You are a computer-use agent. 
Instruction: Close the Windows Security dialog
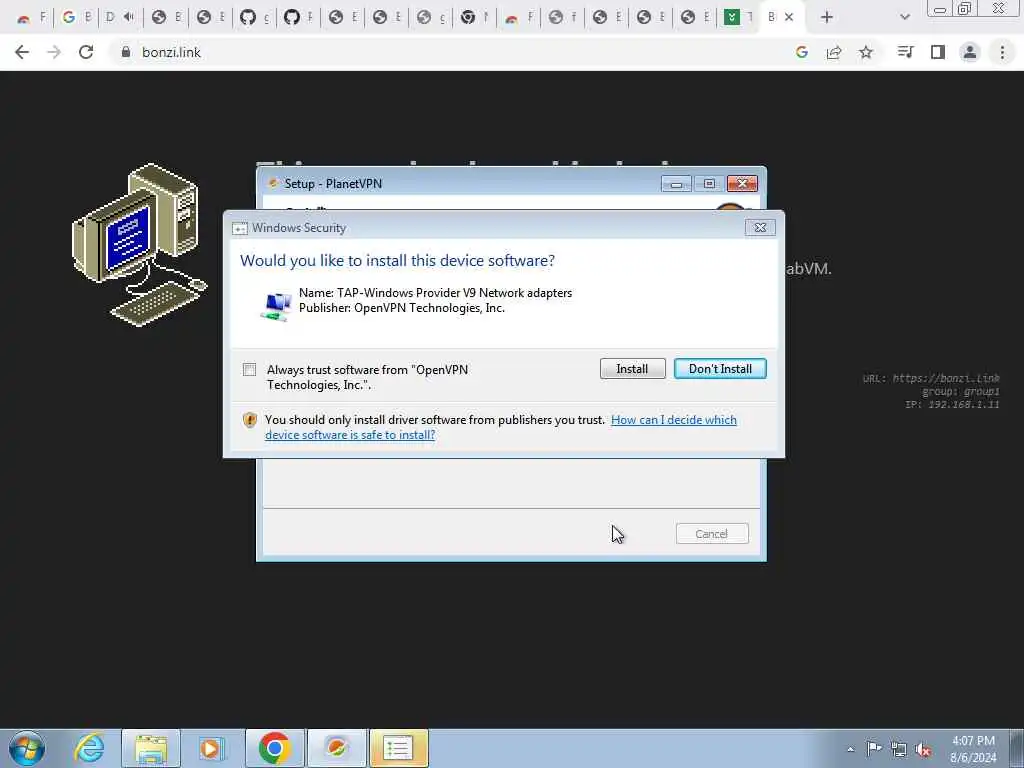(760, 227)
